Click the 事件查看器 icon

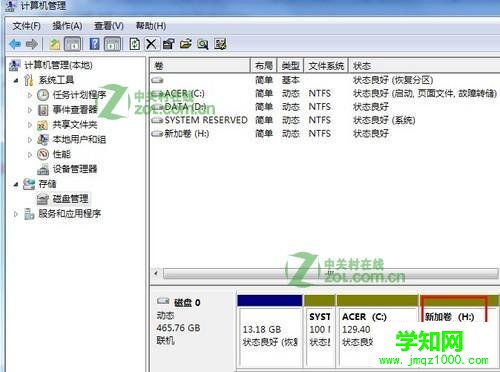click(43, 110)
